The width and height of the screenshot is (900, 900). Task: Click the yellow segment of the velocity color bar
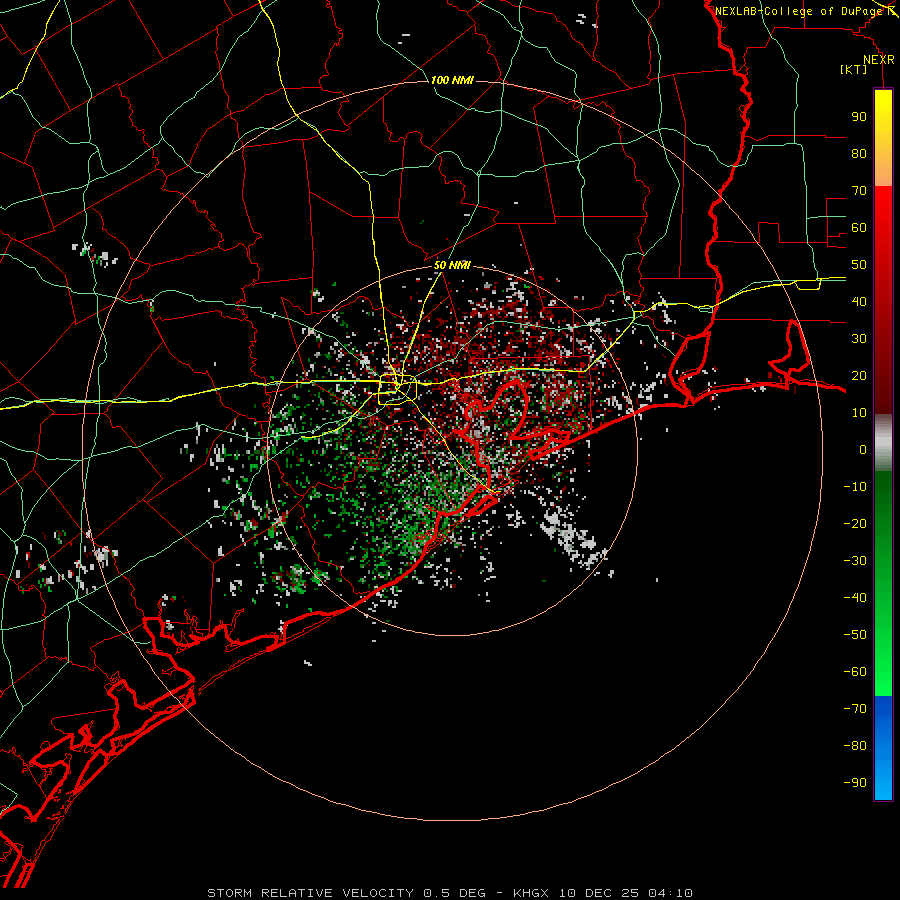[883, 138]
